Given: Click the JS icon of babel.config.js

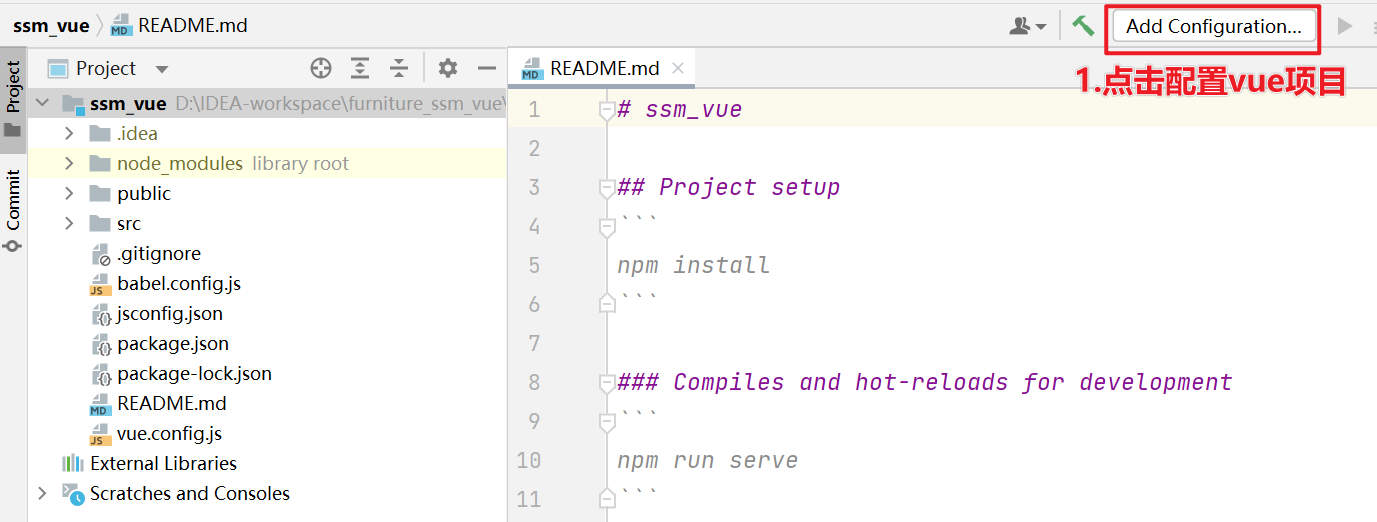Looking at the screenshot, I should coord(100,284).
